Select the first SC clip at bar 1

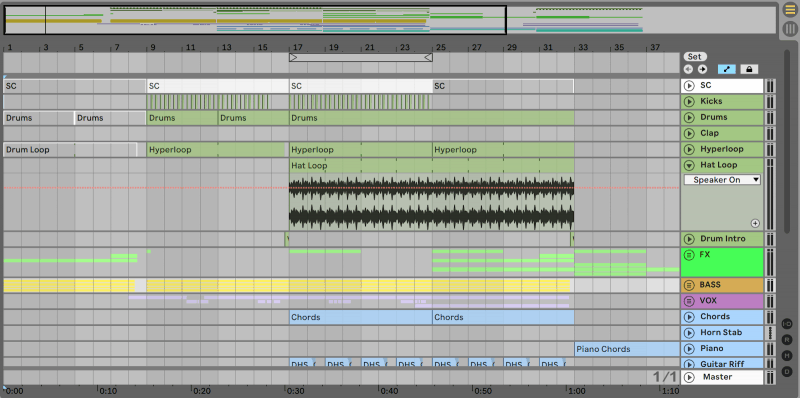coord(75,86)
